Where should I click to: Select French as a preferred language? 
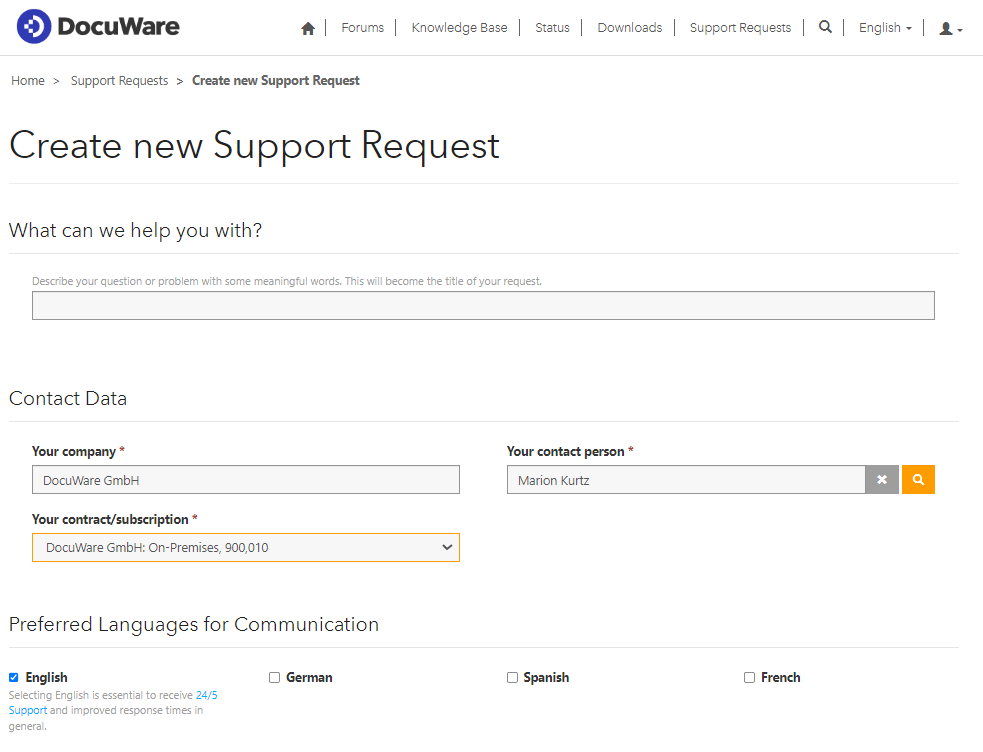tap(749, 677)
